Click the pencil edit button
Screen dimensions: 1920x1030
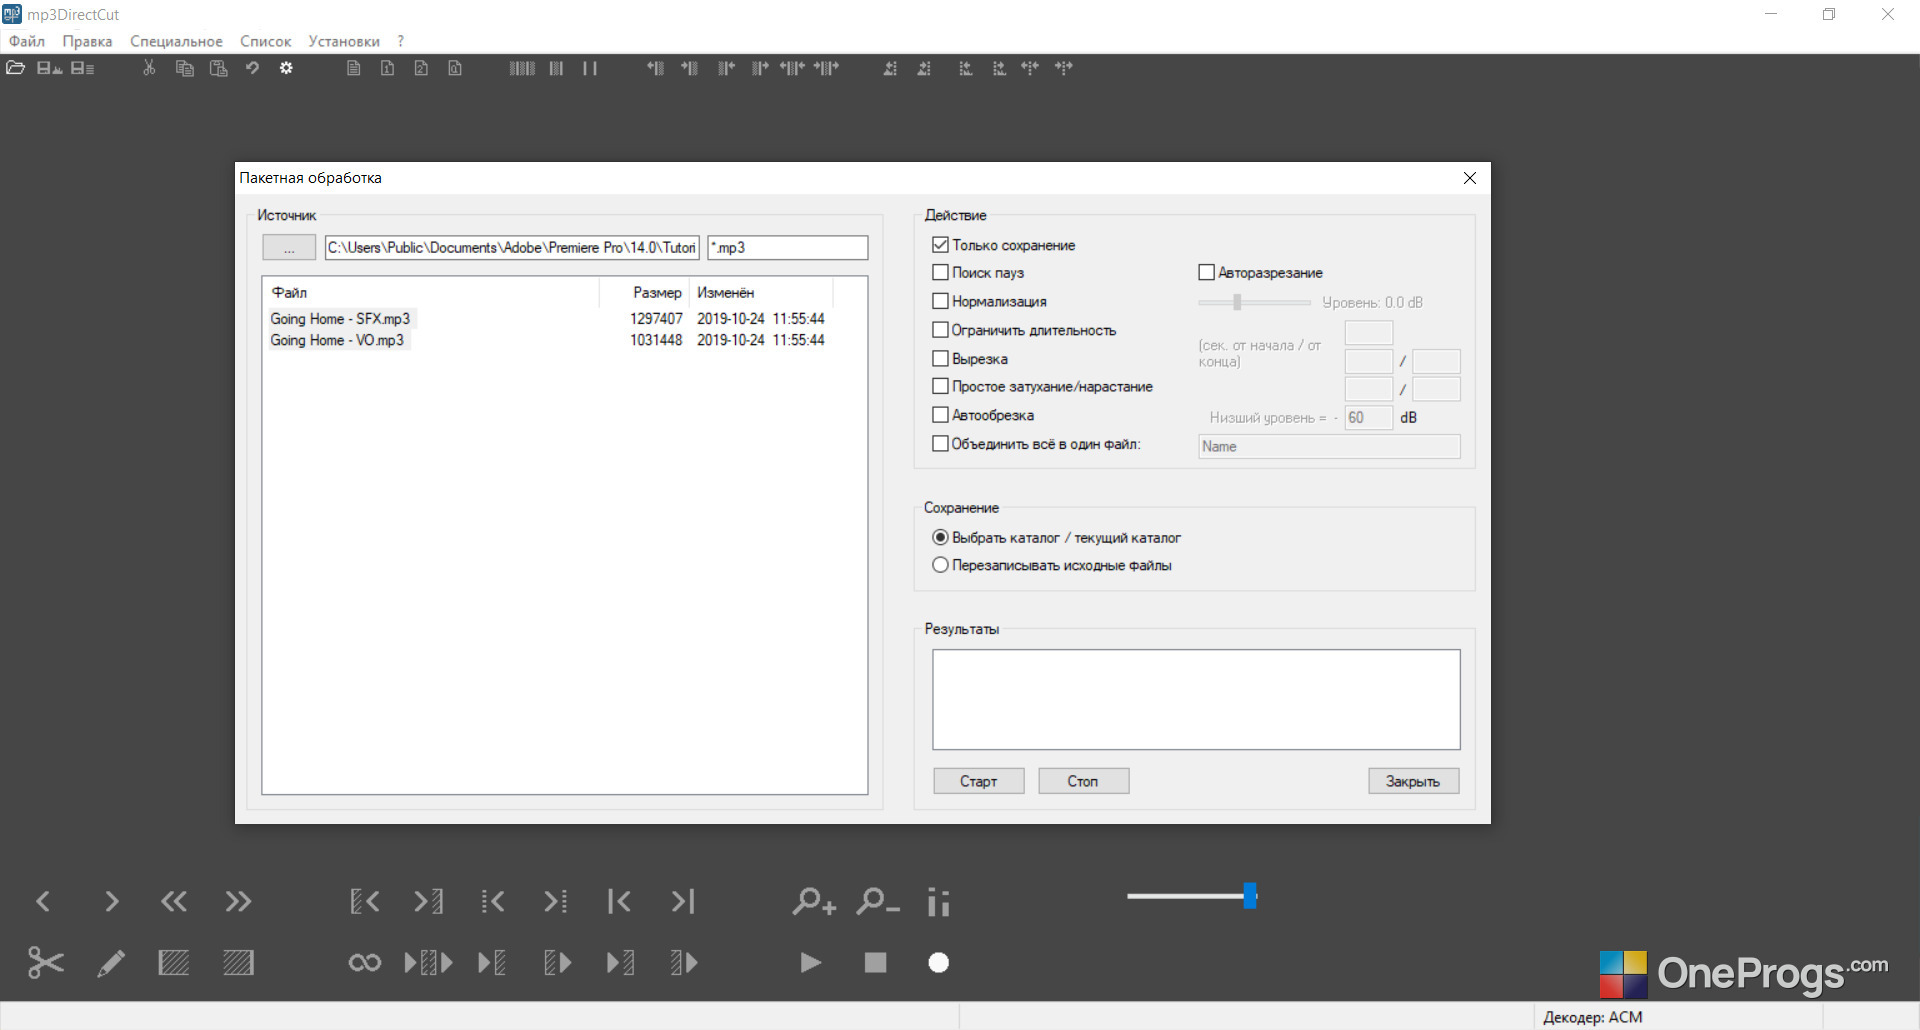[x=110, y=963]
